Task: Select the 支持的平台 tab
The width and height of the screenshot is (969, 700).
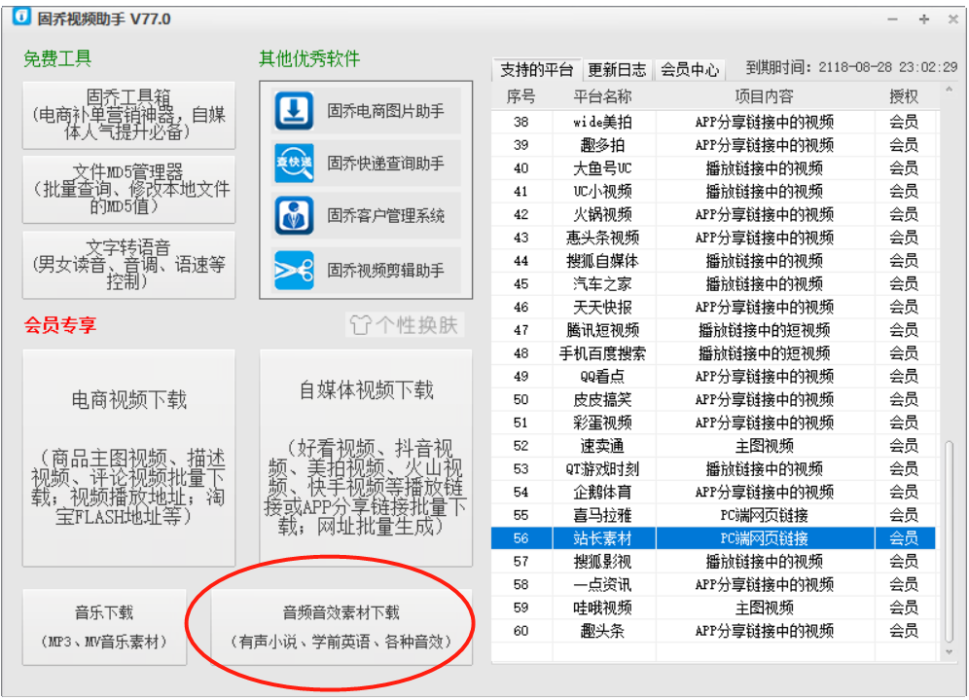Action: click(x=536, y=70)
